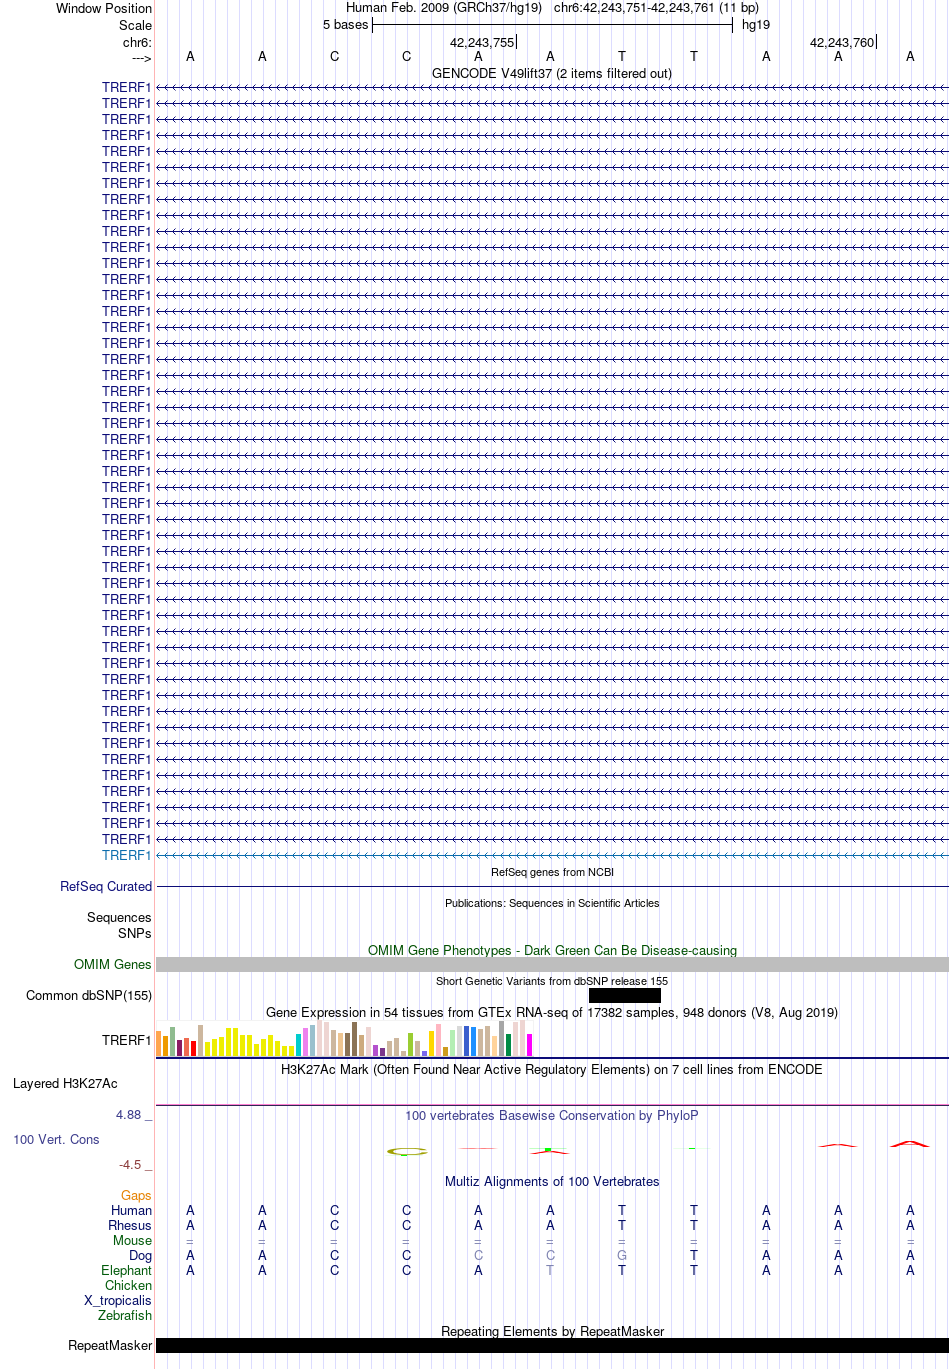Open the RepeatMasker track label
This screenshot has height=1369, width=950.
pyautogui.click(x=110, y=1345)
